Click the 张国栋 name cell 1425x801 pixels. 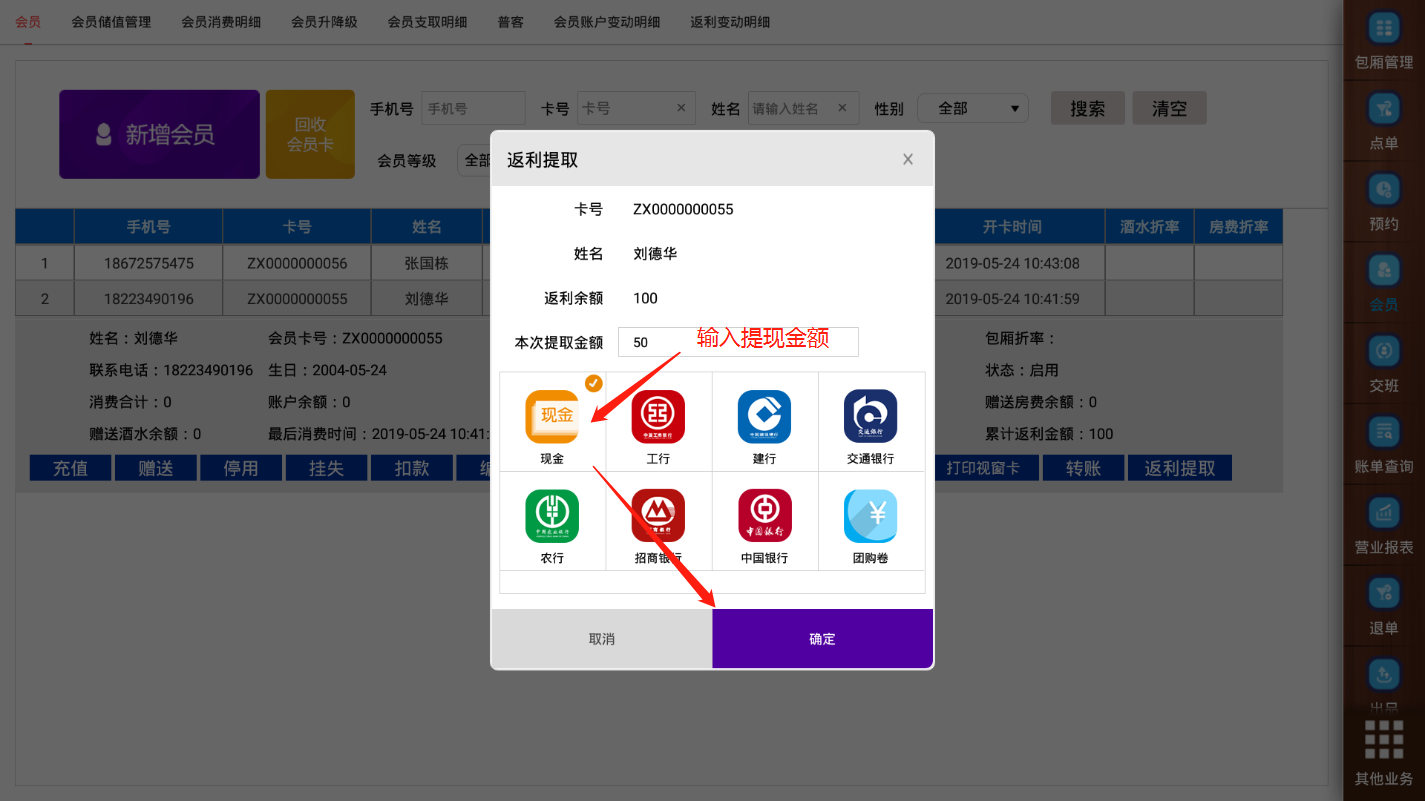(427, 263)
